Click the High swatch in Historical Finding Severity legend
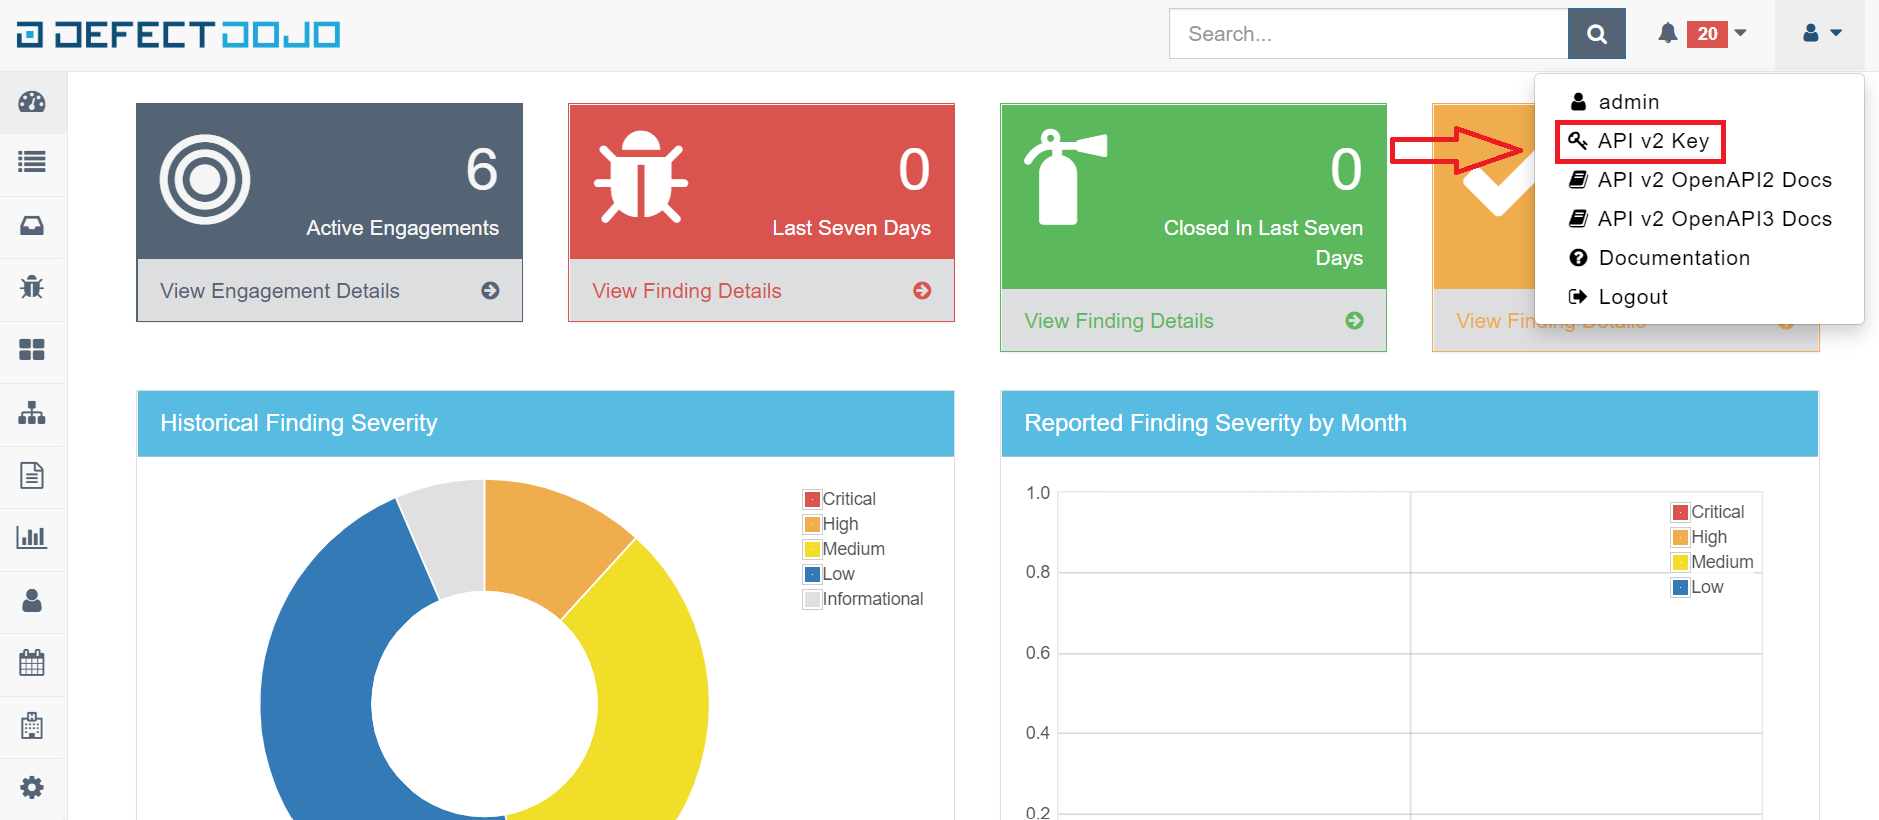1879x820 pixels. 812,524
